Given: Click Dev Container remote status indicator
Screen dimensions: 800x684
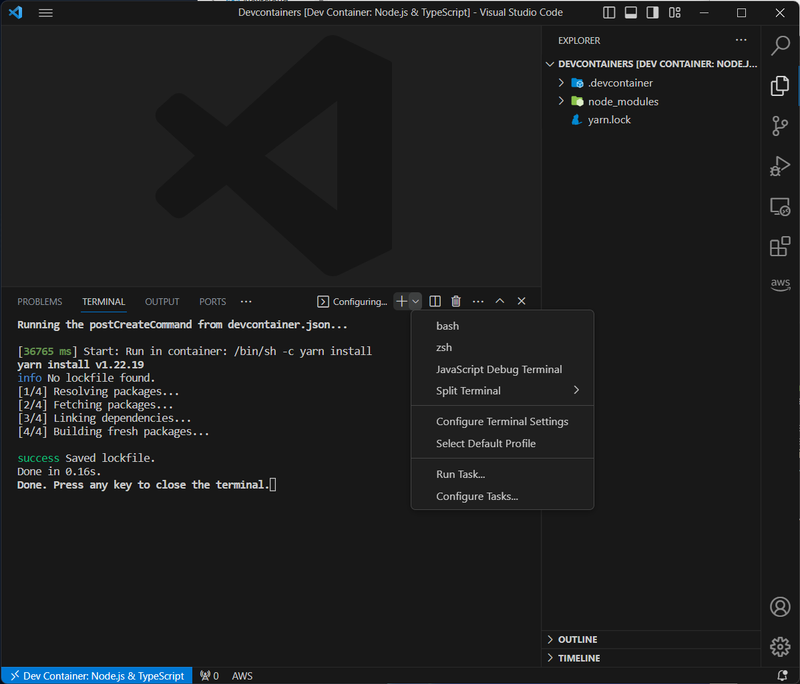Looking at the screenshot, I should [x=97, y=676].
